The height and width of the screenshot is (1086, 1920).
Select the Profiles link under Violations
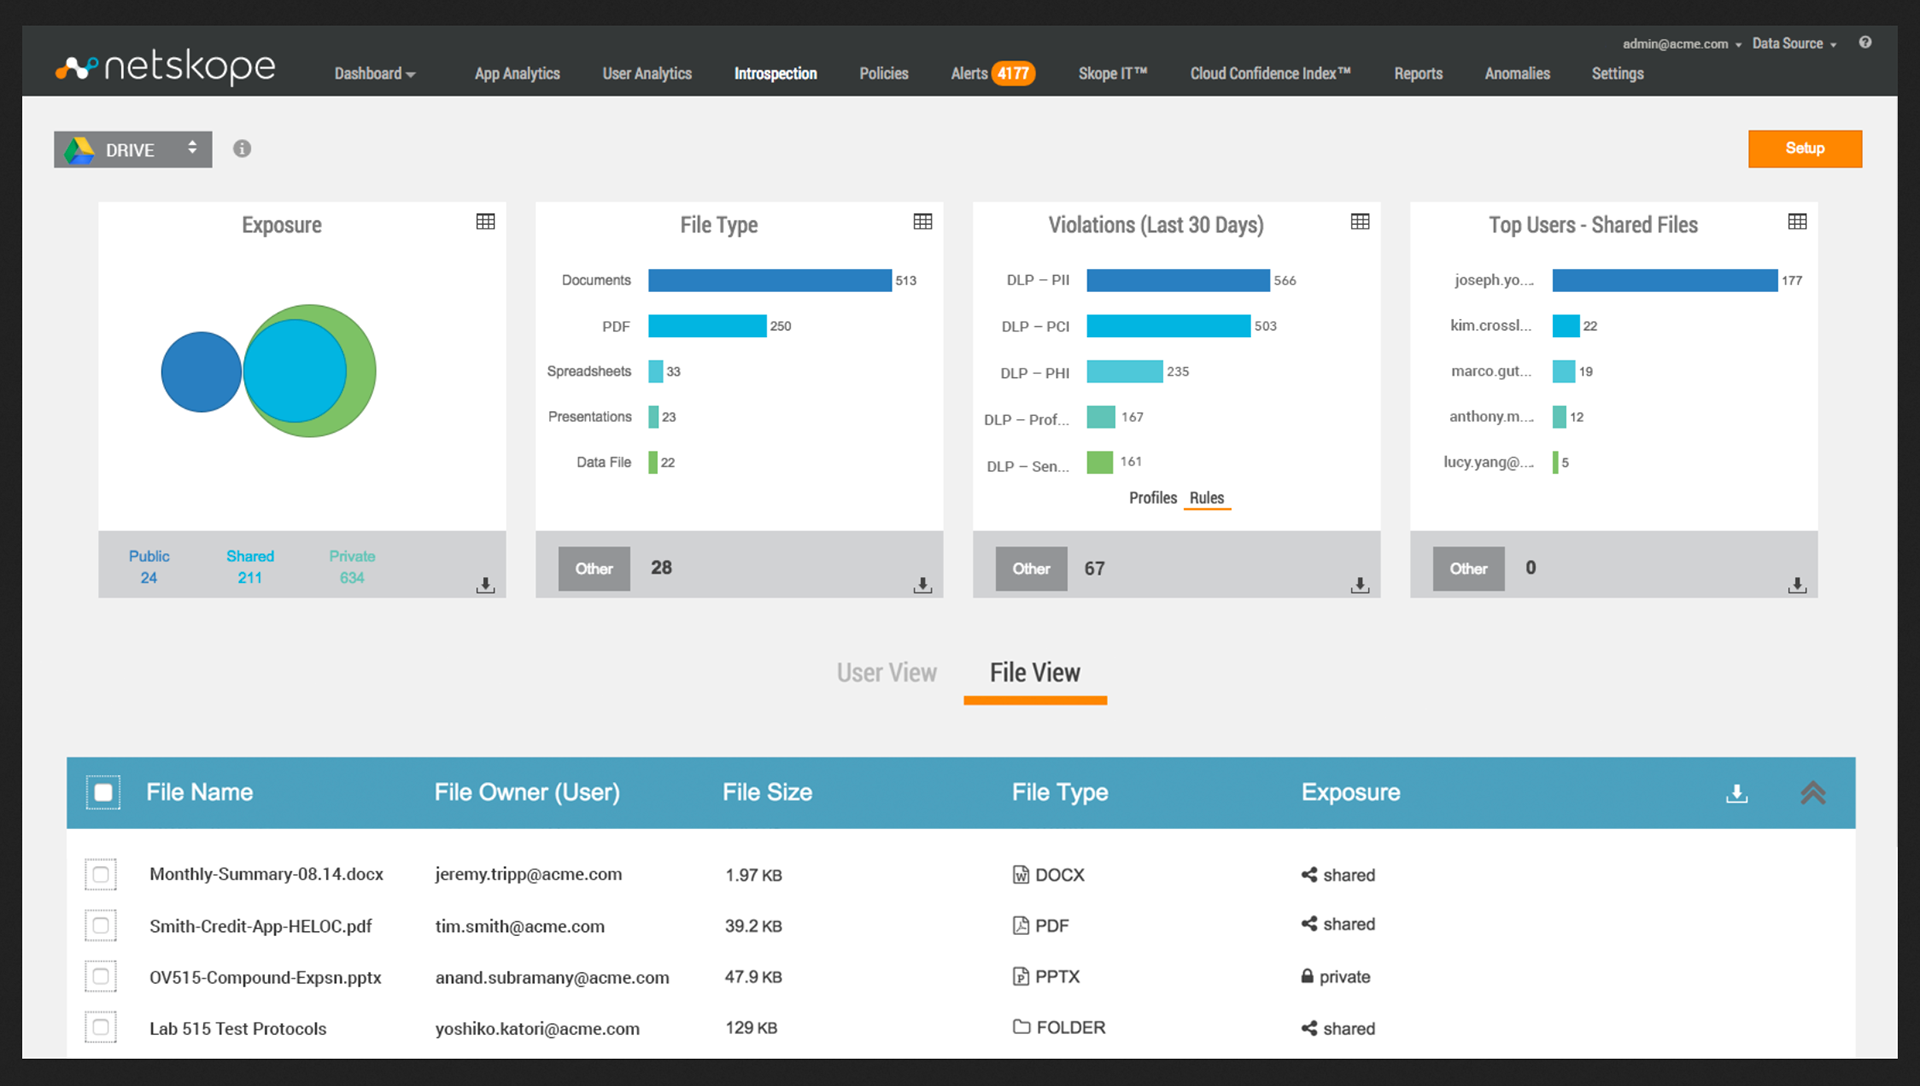1152,498
